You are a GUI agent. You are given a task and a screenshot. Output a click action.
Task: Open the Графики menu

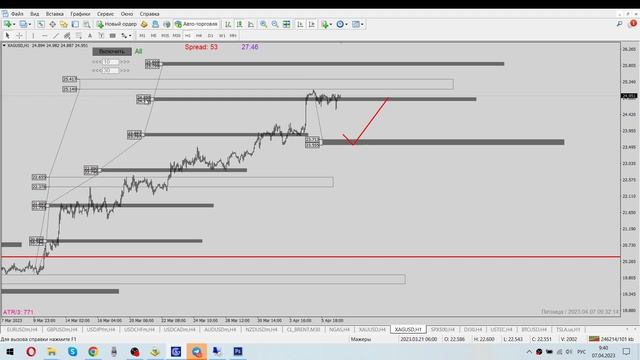point(80,14)
